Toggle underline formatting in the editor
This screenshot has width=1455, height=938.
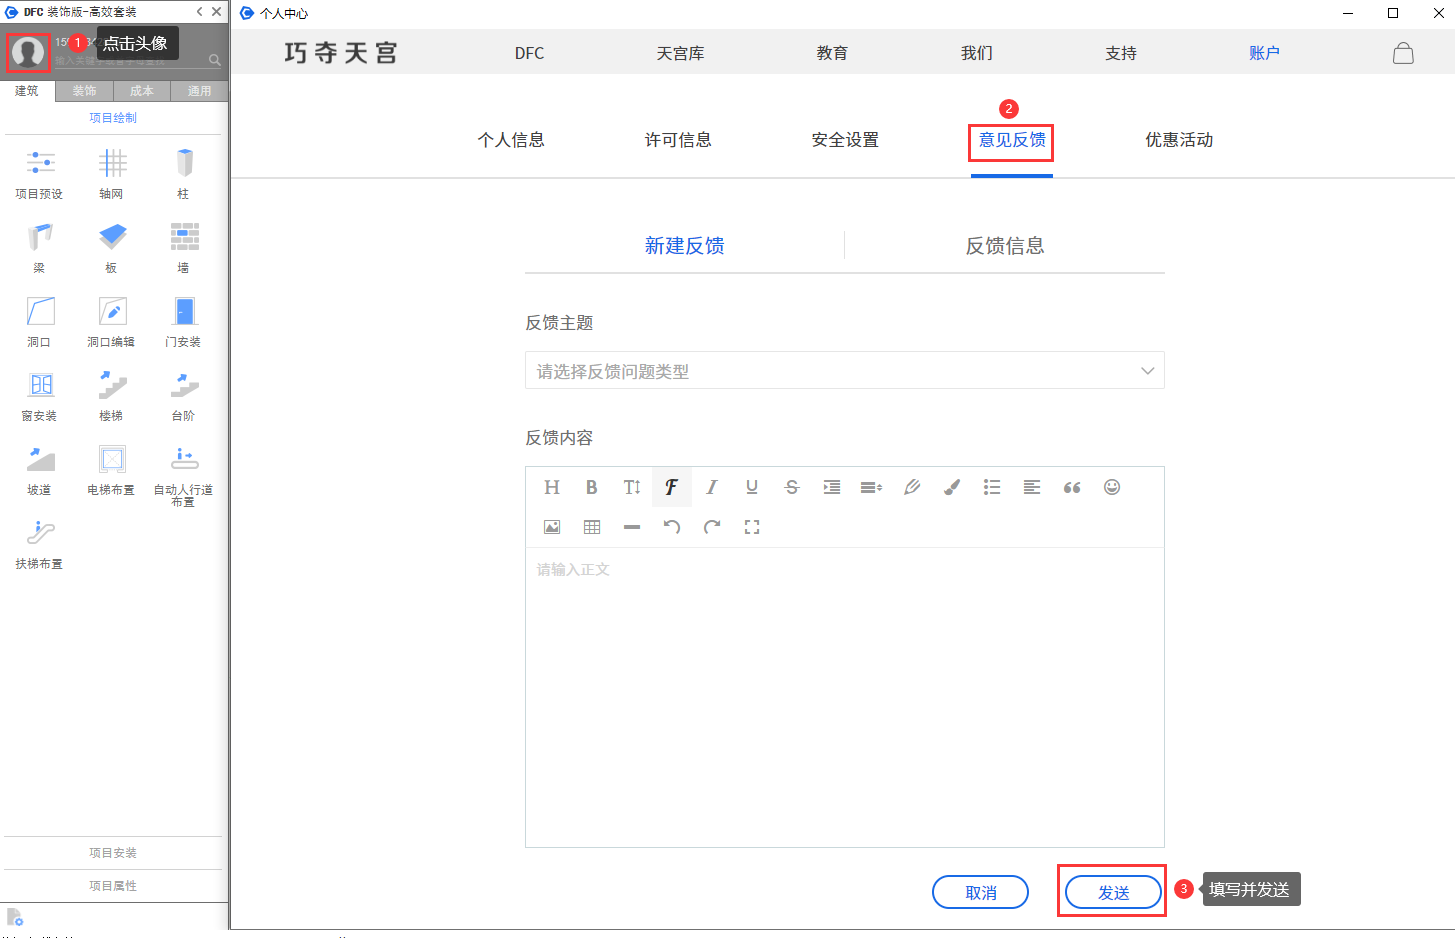(x=752, y=487)
